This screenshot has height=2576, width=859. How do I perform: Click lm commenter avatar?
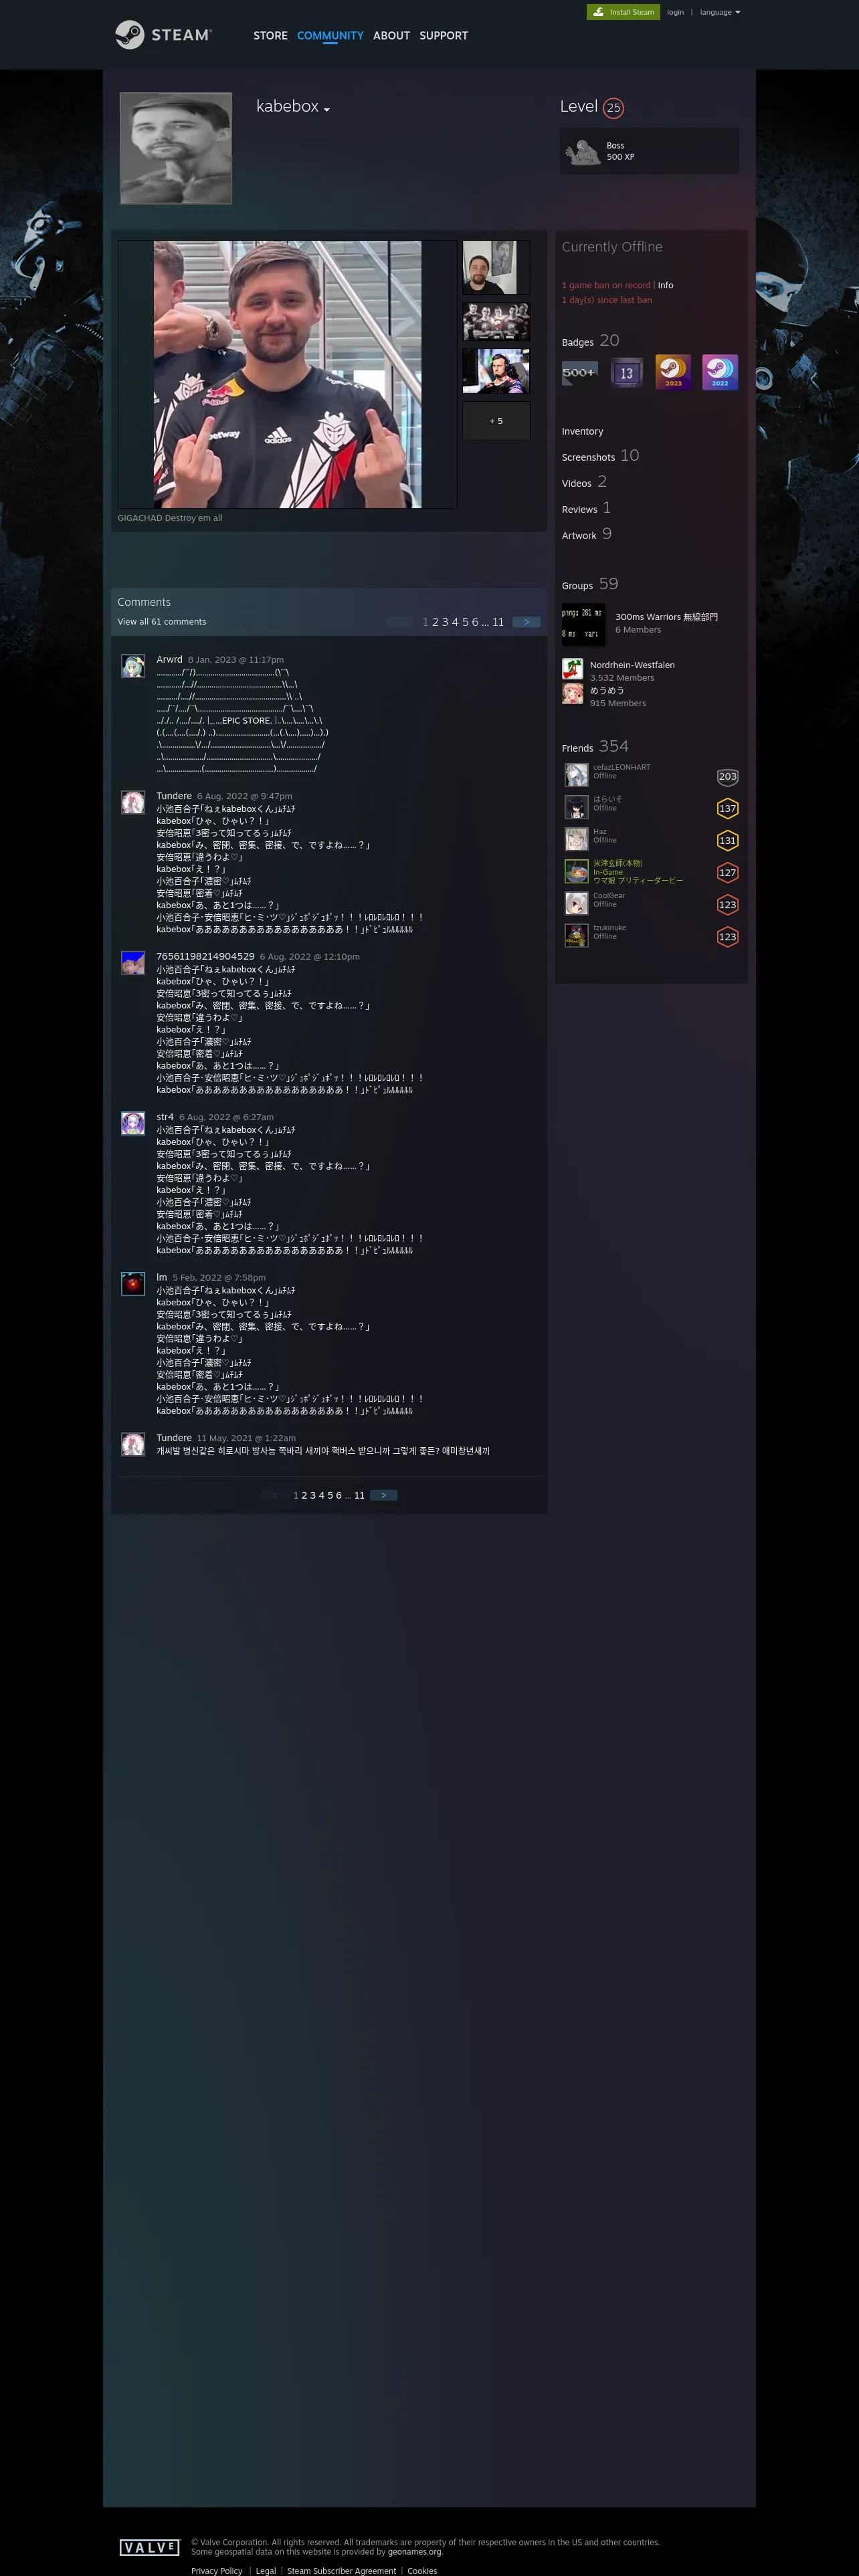tap(133, 1284)
